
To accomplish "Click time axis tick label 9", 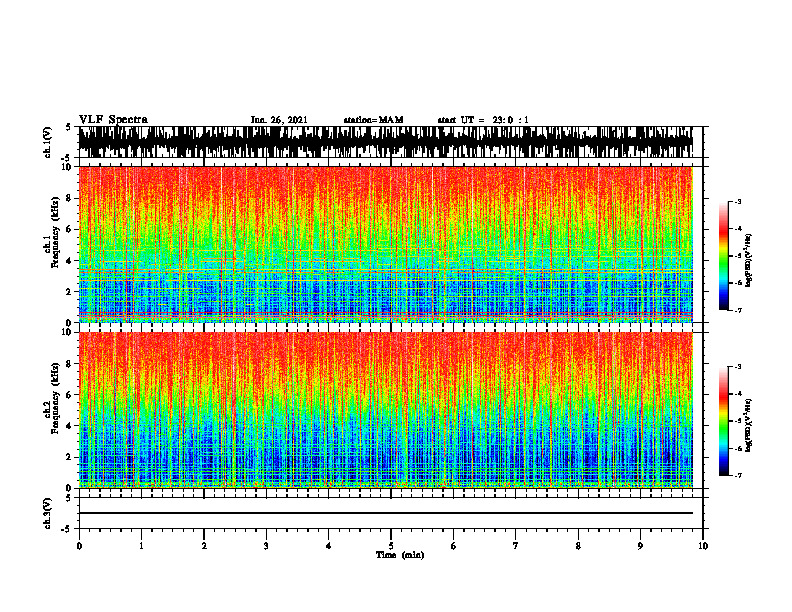I will (x=640, y=546).
